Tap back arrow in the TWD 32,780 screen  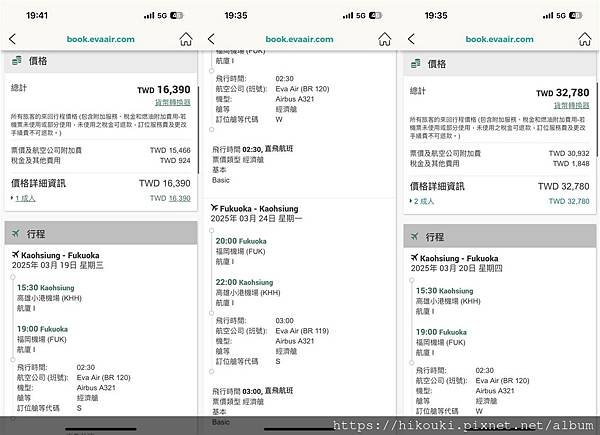click(x=411, y=39)
